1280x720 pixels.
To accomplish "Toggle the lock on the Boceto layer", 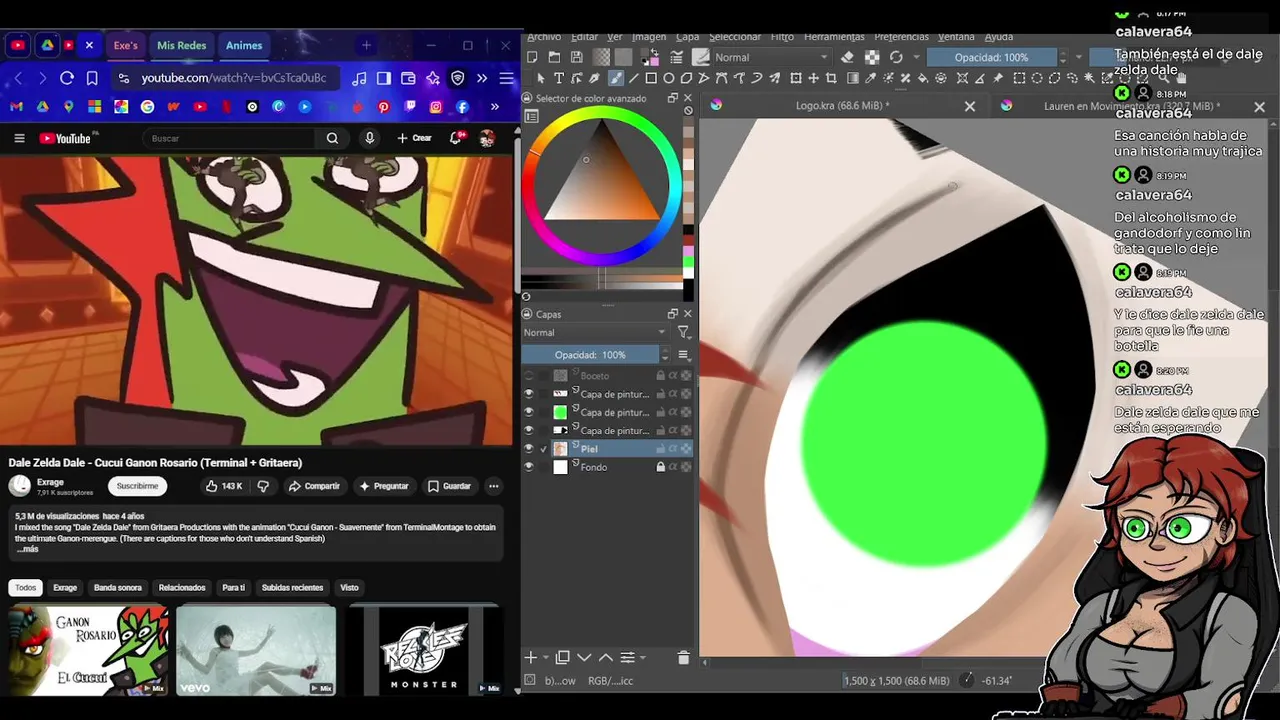I will [x=661, y=376].
